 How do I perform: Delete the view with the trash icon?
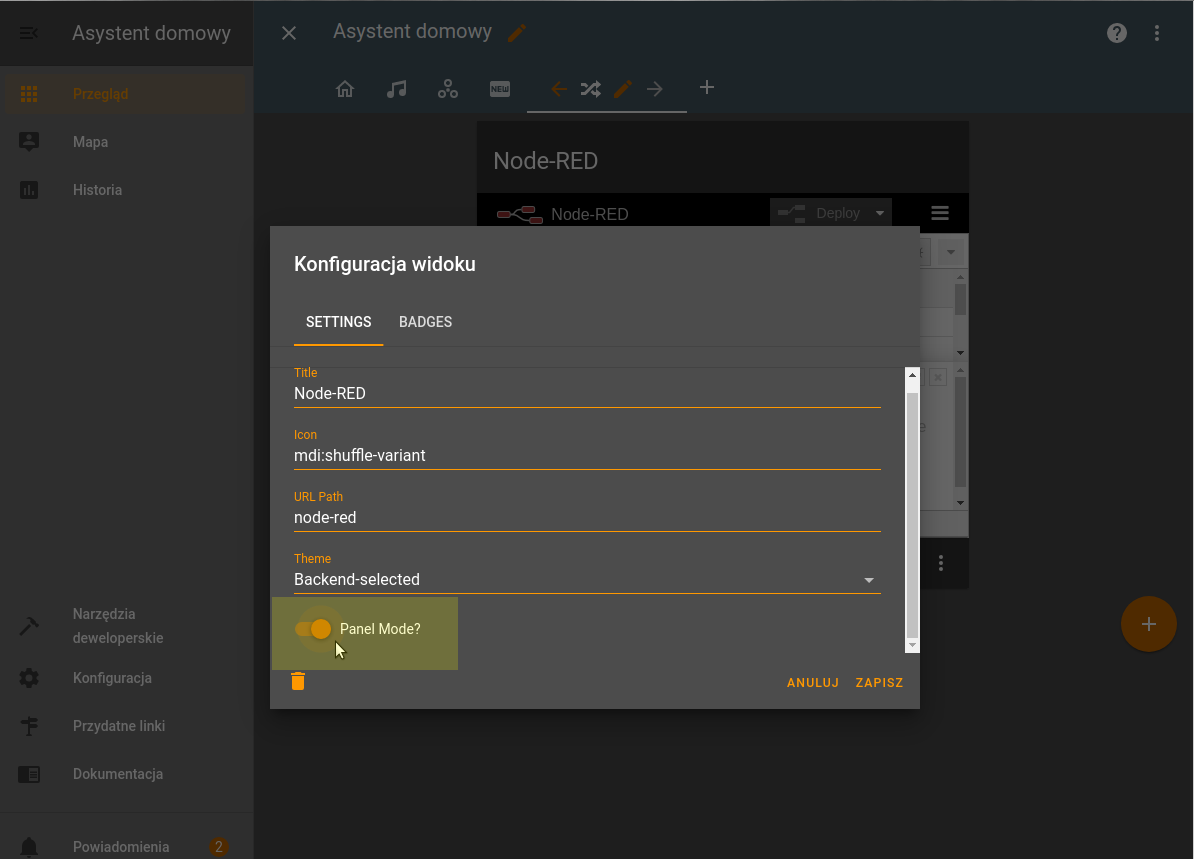298,681
